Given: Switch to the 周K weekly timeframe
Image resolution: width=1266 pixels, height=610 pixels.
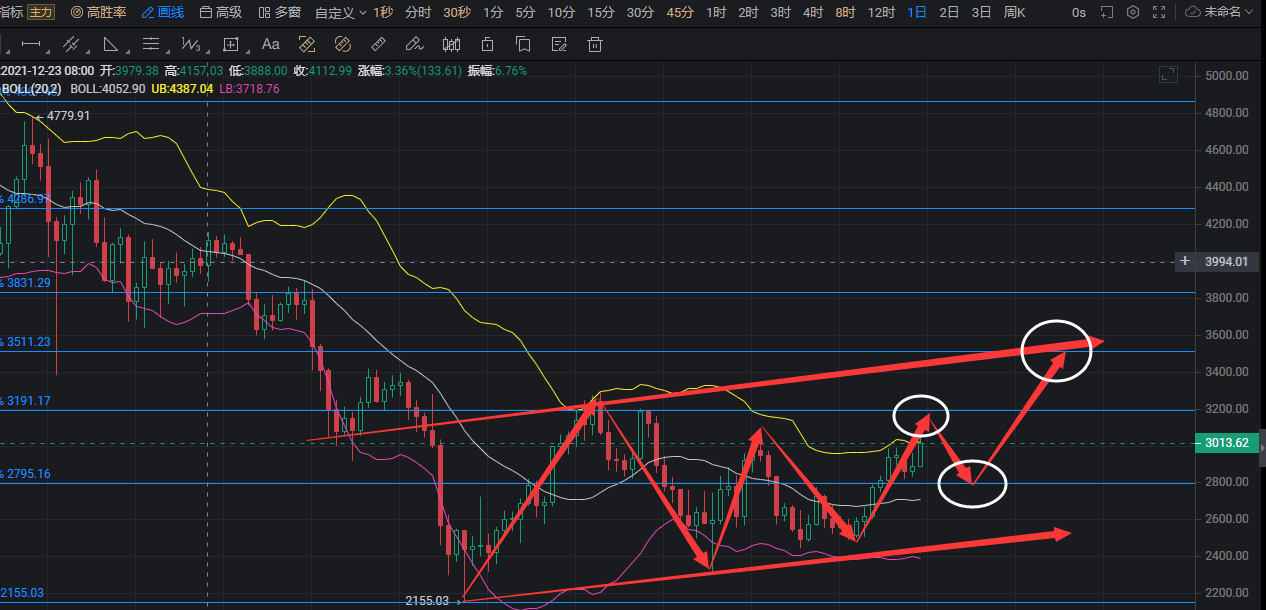Looking at the screenshot, I should [1014, 13].
